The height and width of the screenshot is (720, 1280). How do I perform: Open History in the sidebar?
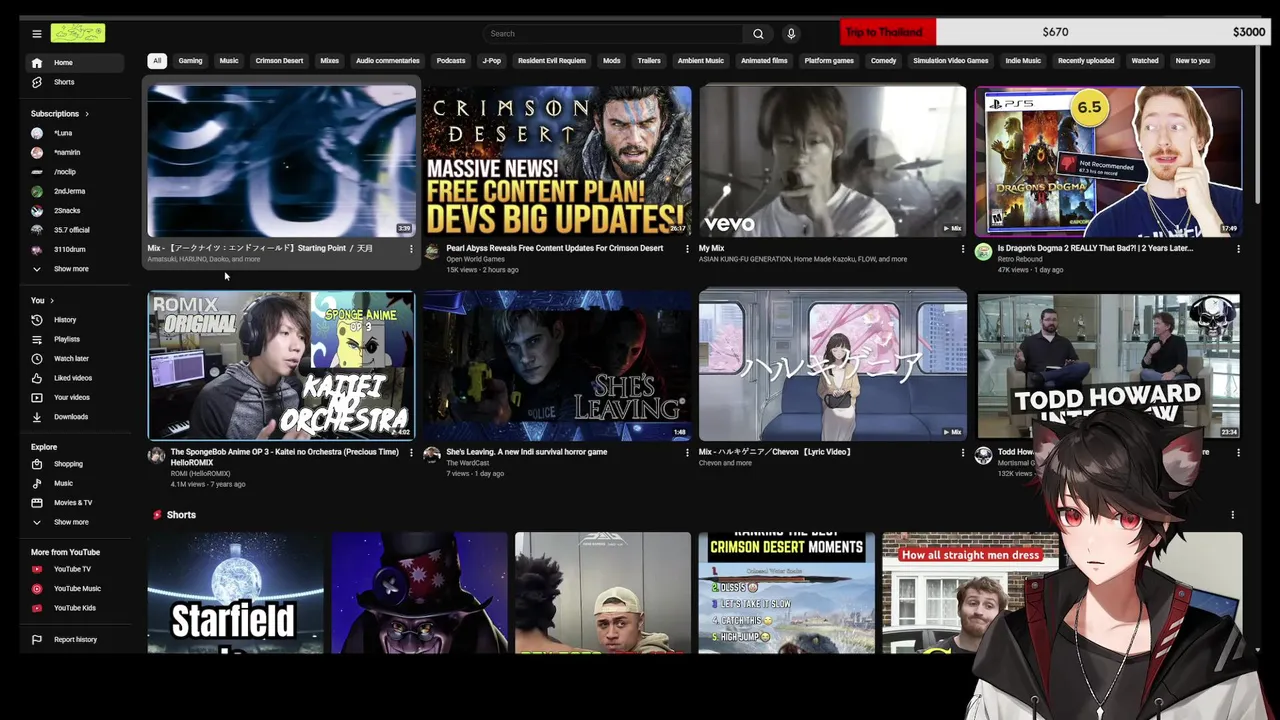[x=75, y=320]
